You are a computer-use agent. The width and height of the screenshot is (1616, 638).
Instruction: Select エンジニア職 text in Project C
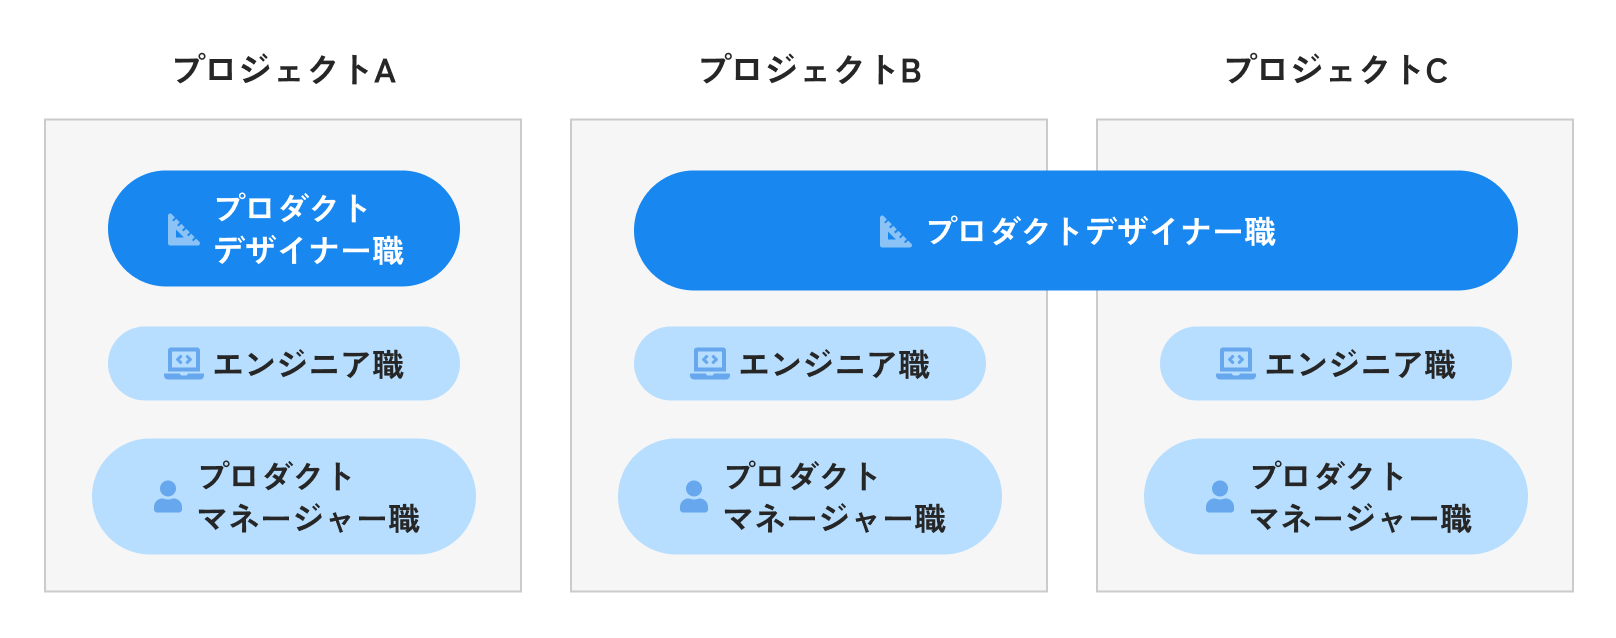[1361, 365]
